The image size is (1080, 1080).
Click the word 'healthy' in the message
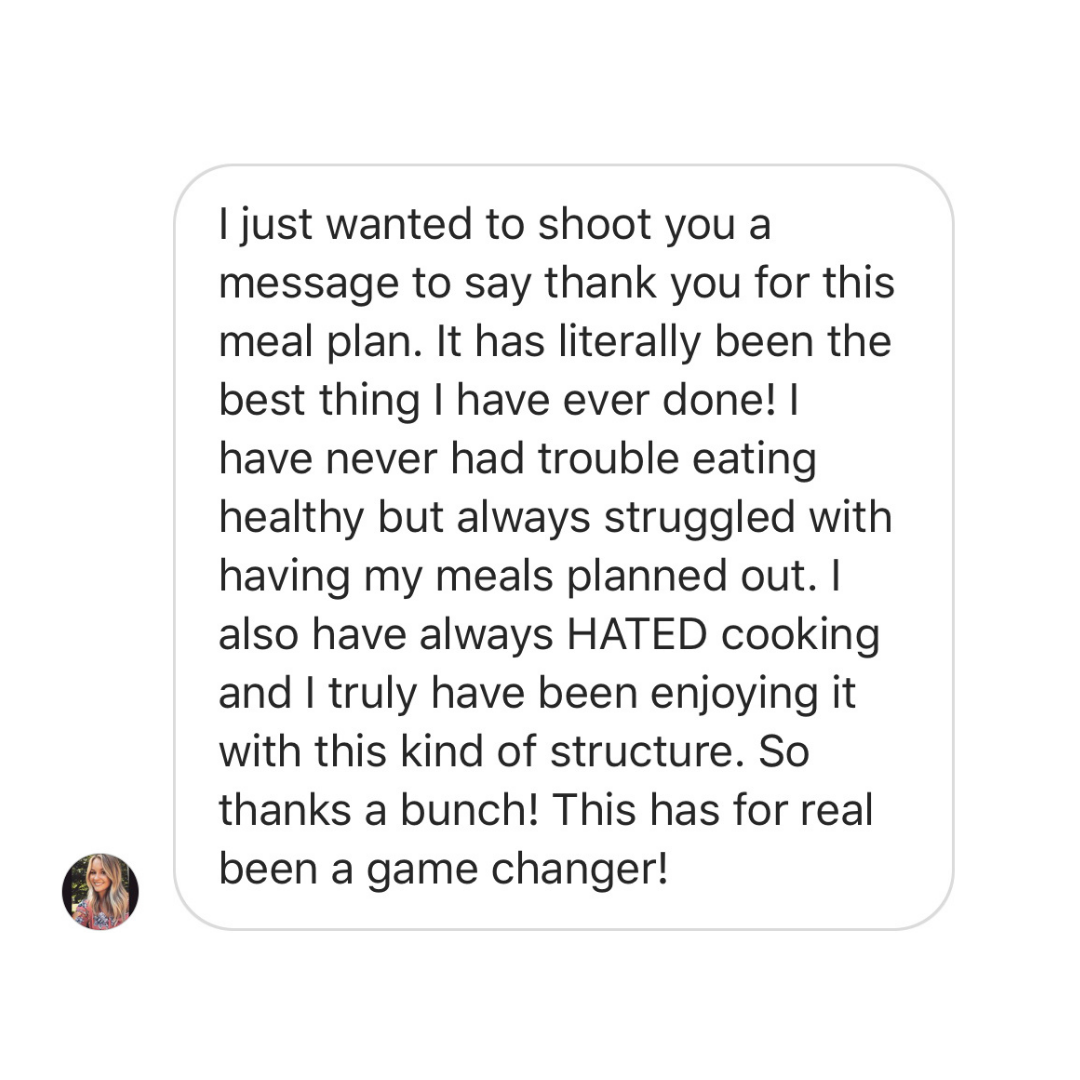pos(289,519)
